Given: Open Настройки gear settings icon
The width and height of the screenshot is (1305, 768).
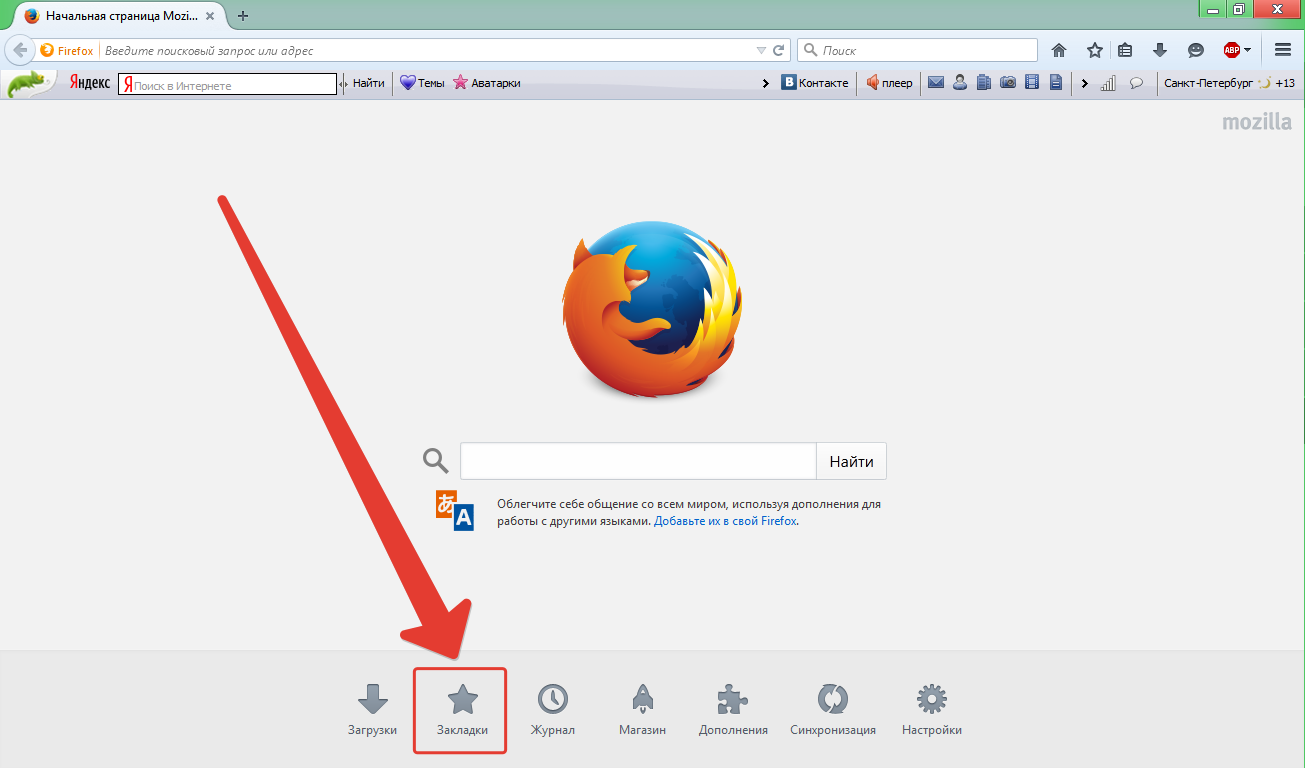Looking at the screenshot, I should [931, 710].
